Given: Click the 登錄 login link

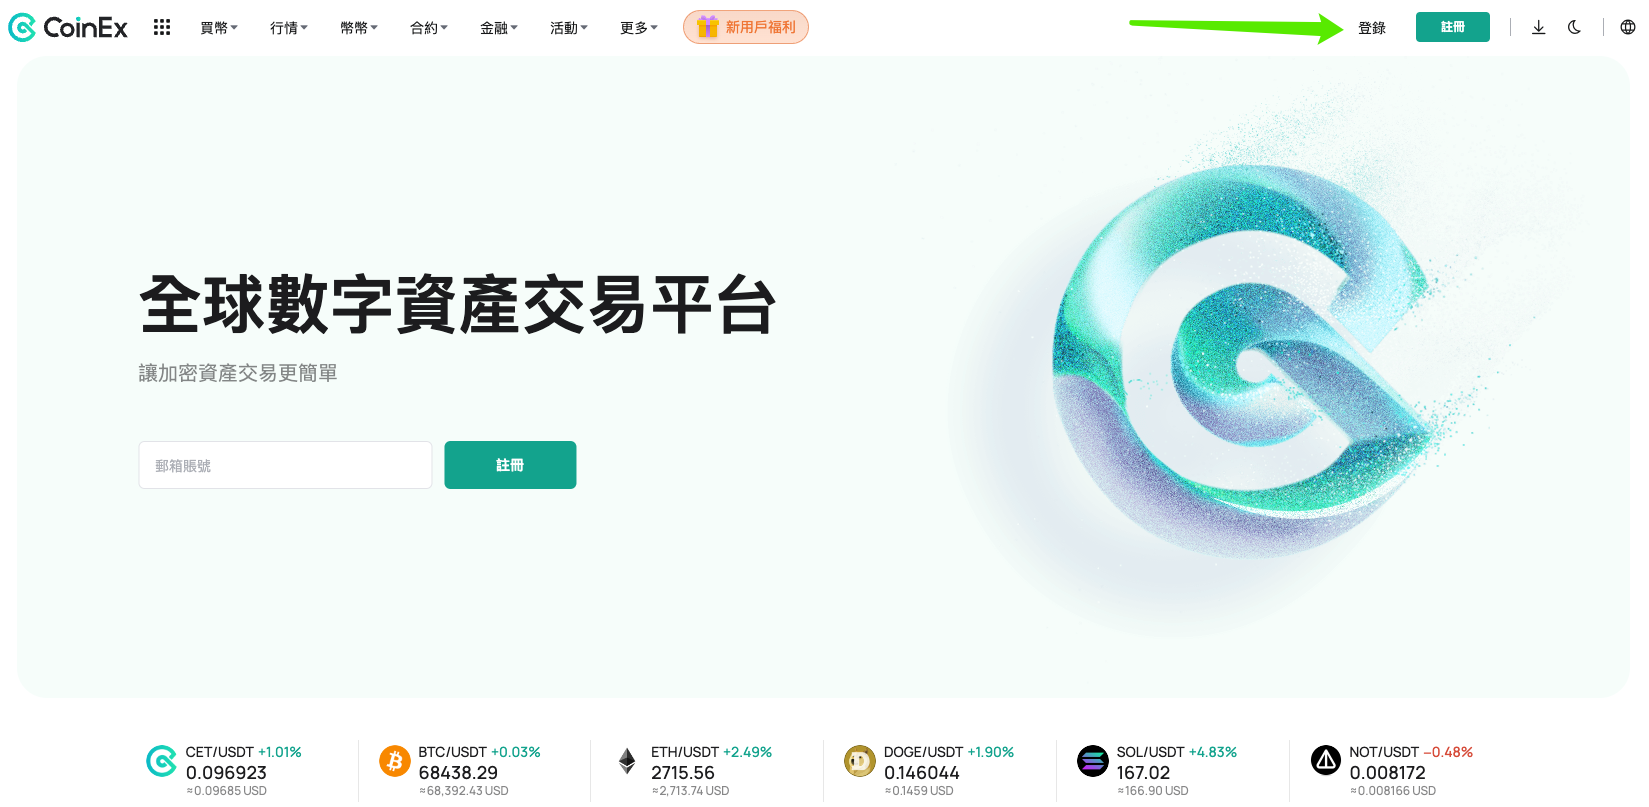Looking at the screenshot, I should coord(1372,28).
